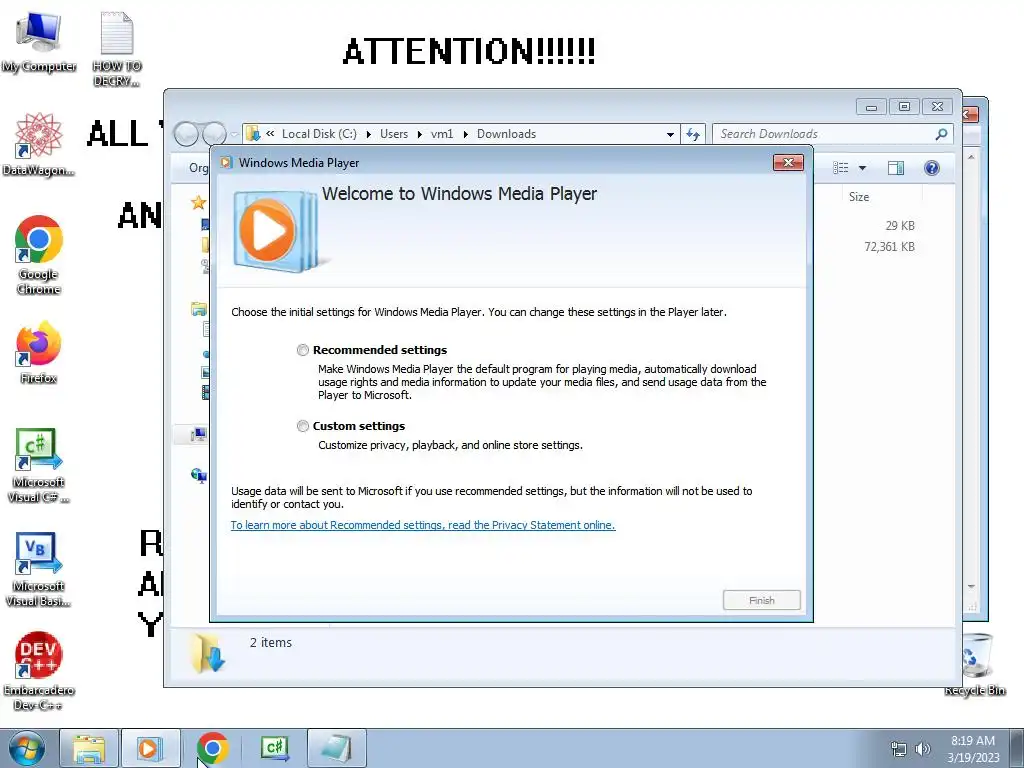Toggle the preview pane button

tap(896, 168)
